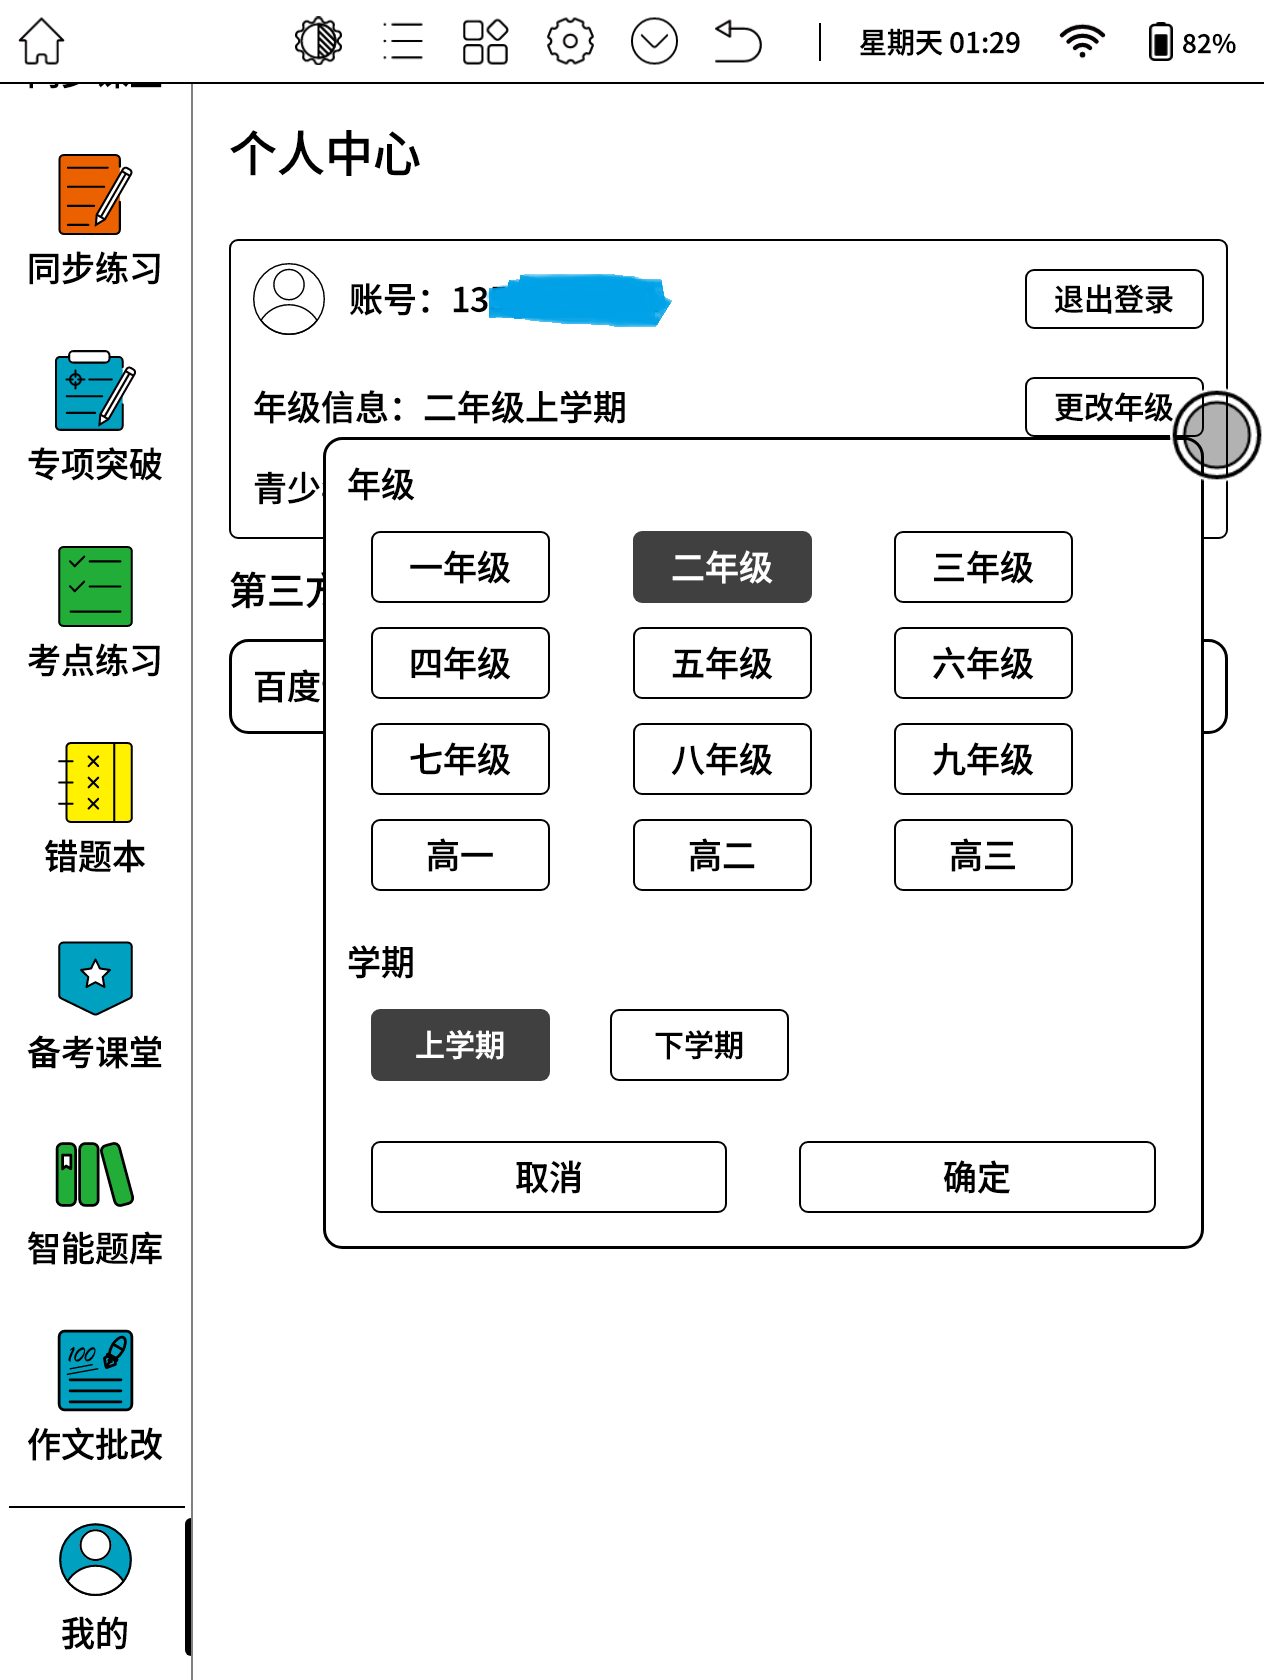Cancel the dialog with 取消
This screenshot has height=1680, width=1264.
tap(549, 1177)
